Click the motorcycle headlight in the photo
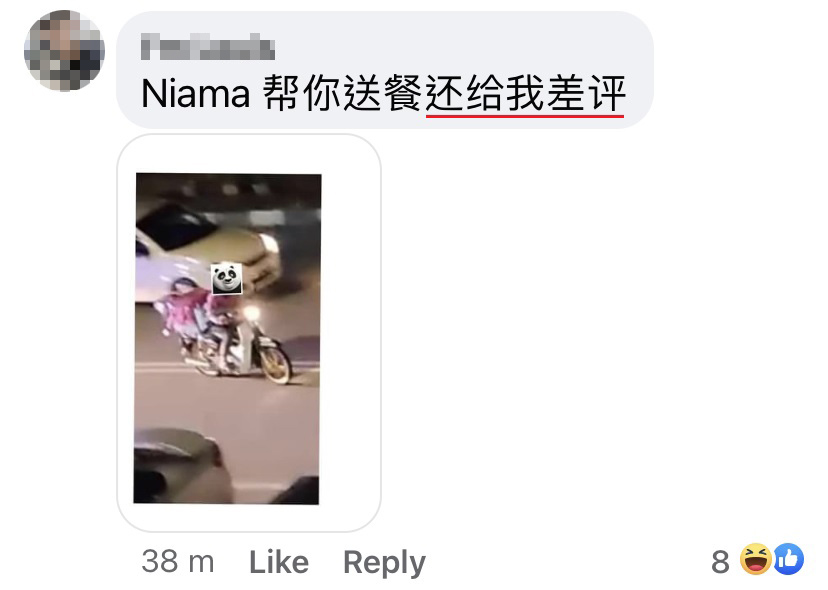The height and width of the screenshot is (590, 828). (x=252, y=314)
